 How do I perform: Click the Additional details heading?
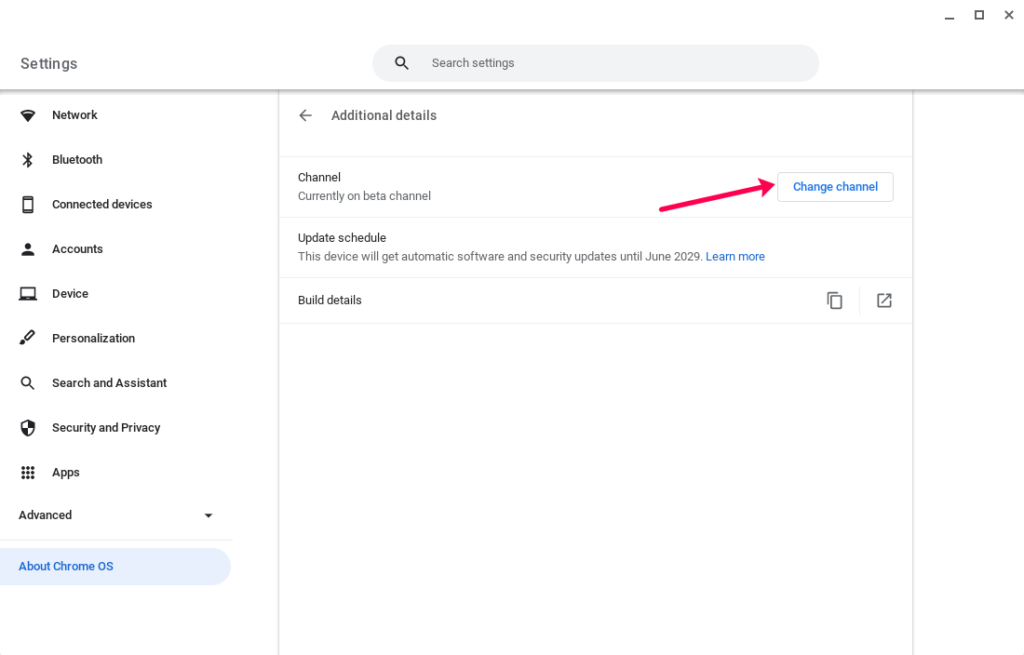tap(383, 116)
